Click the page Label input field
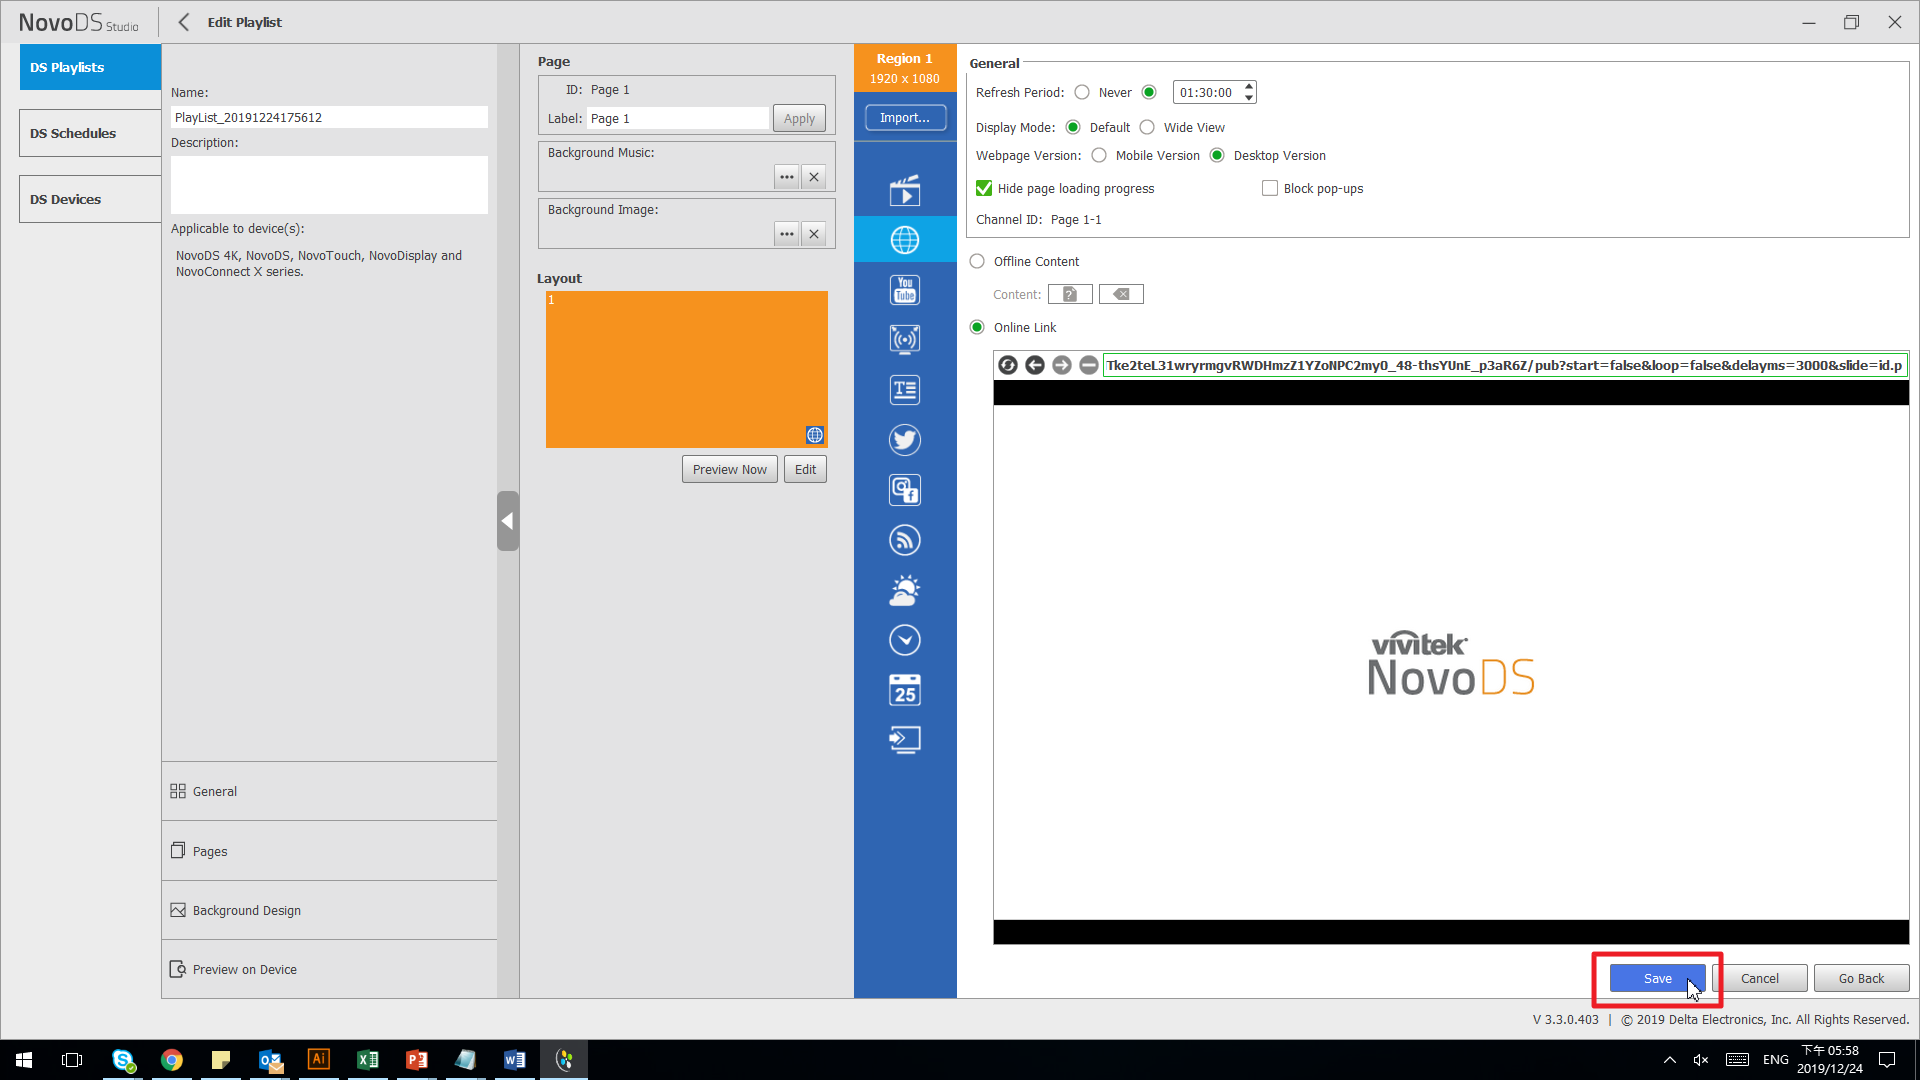 (678, 118)
